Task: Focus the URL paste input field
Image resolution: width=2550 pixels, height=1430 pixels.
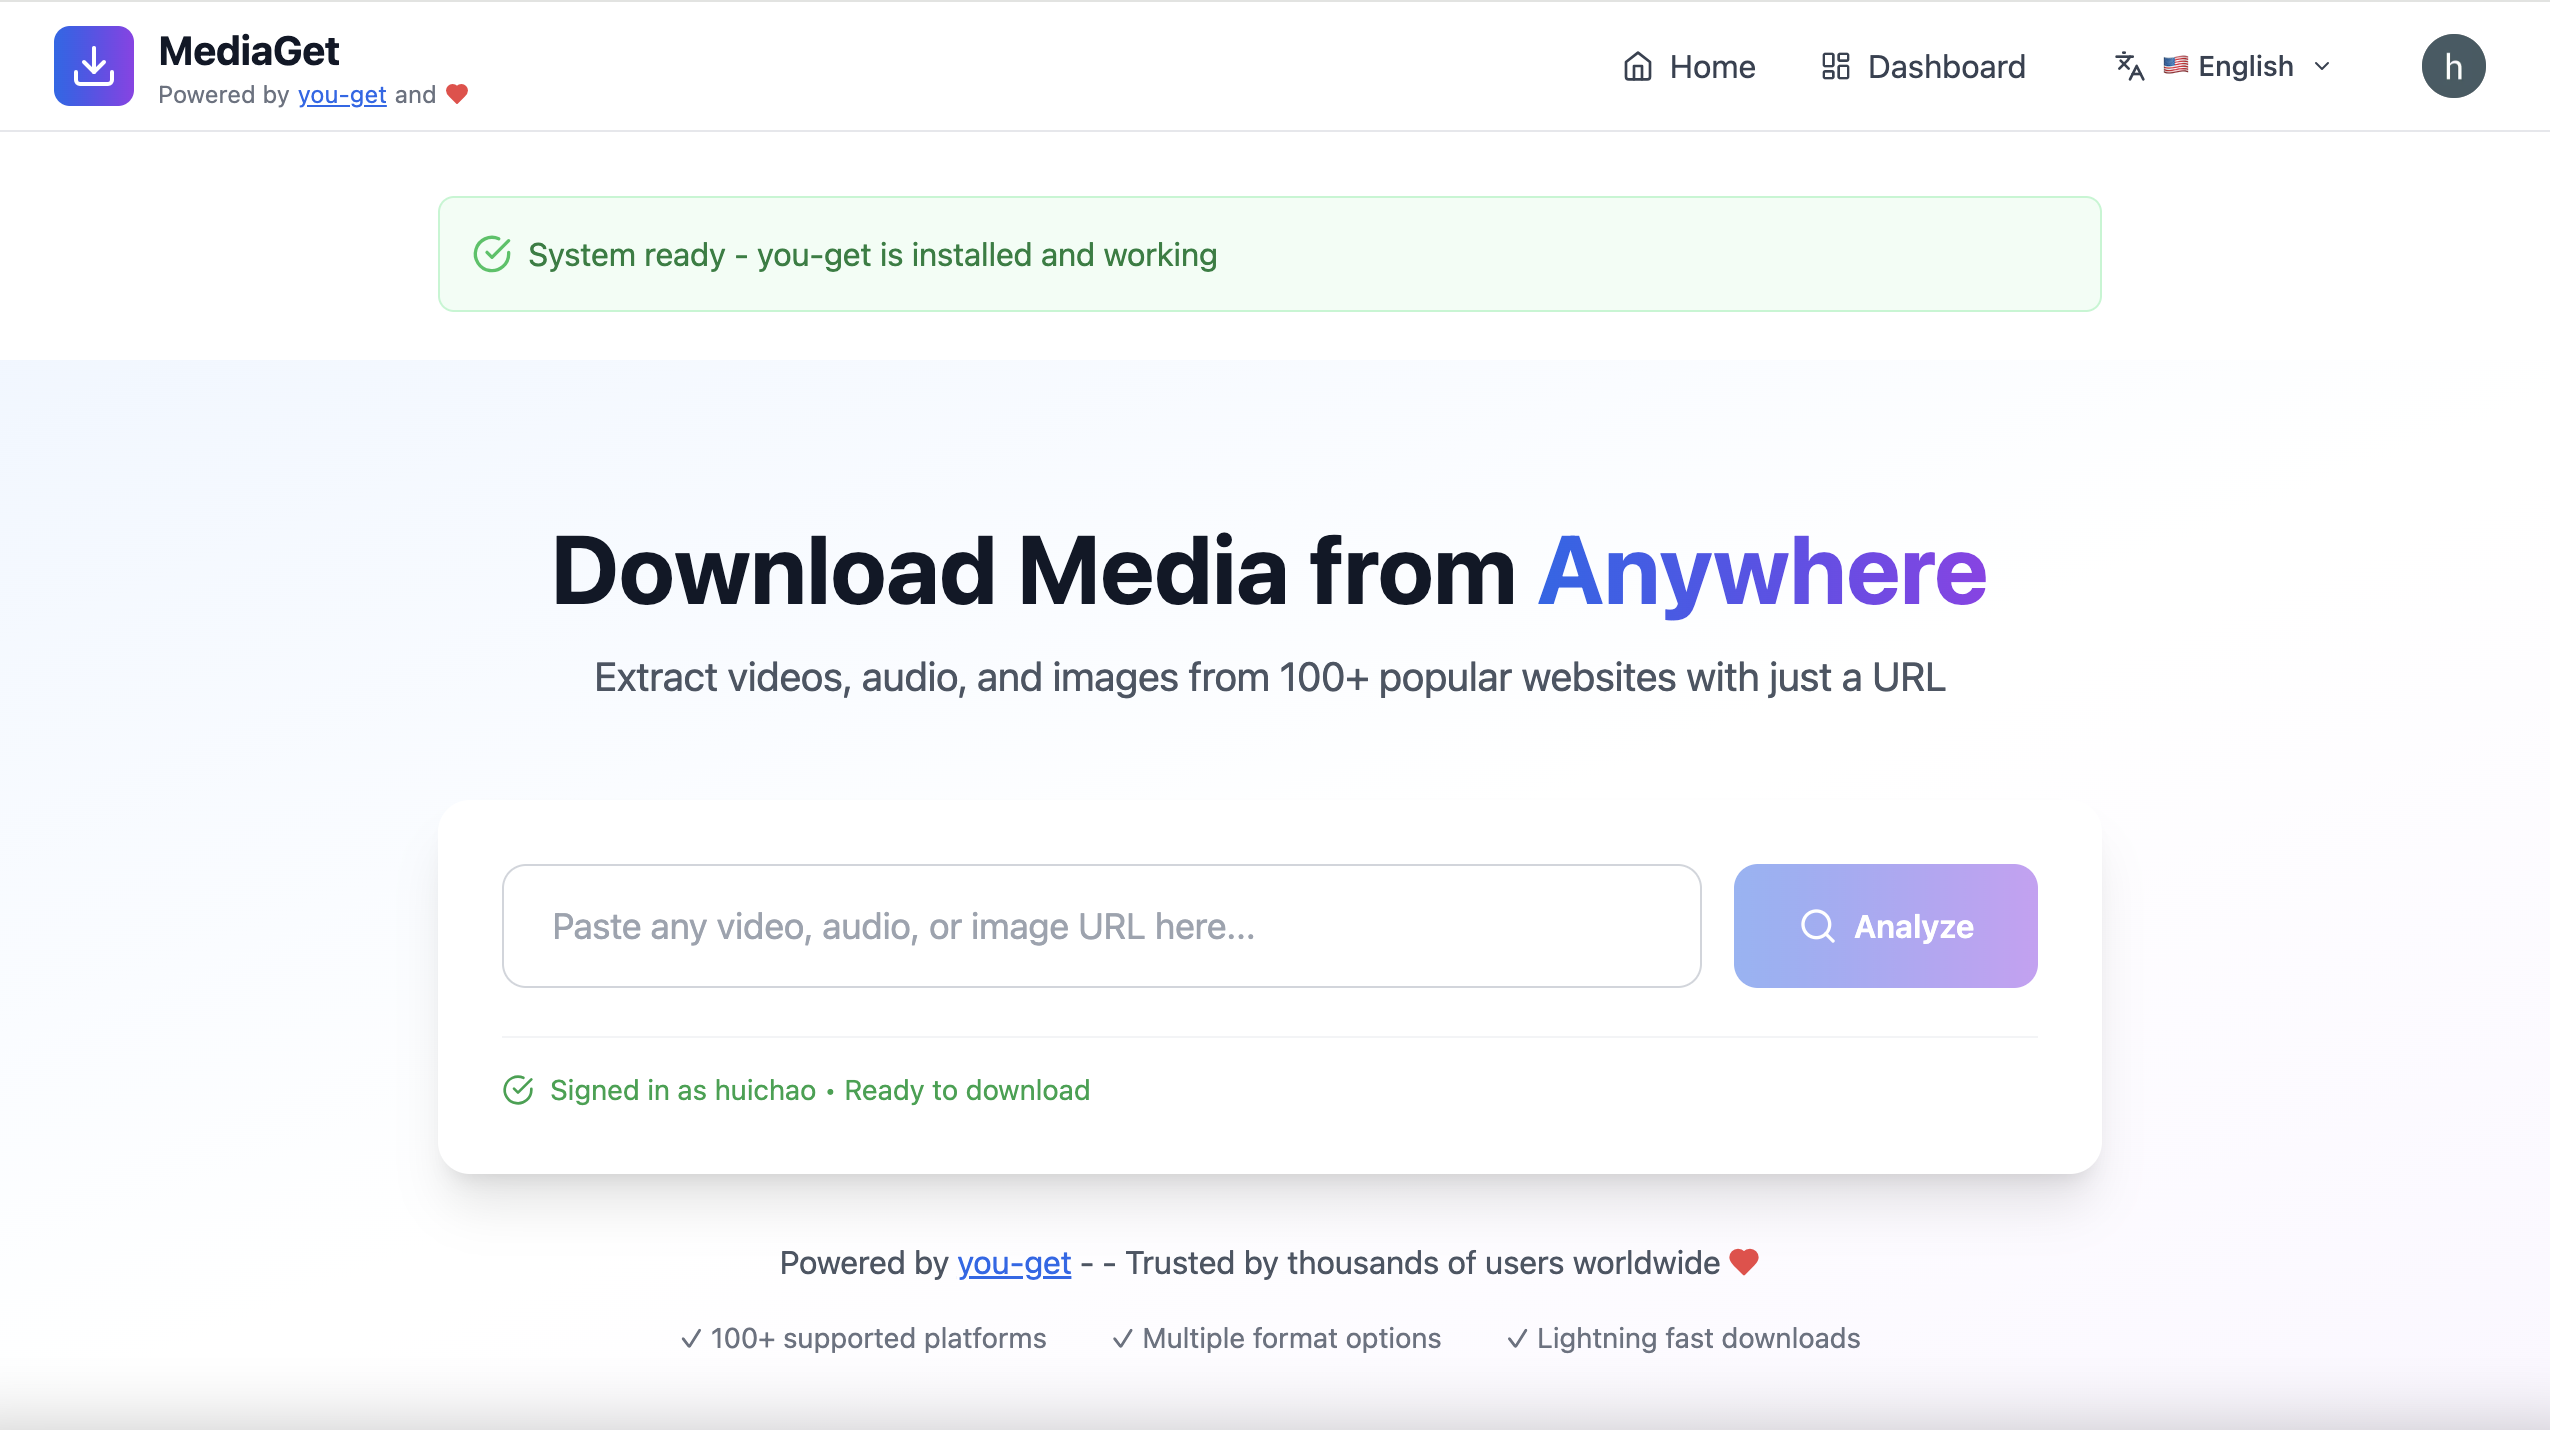Action: click(1101, 926)
